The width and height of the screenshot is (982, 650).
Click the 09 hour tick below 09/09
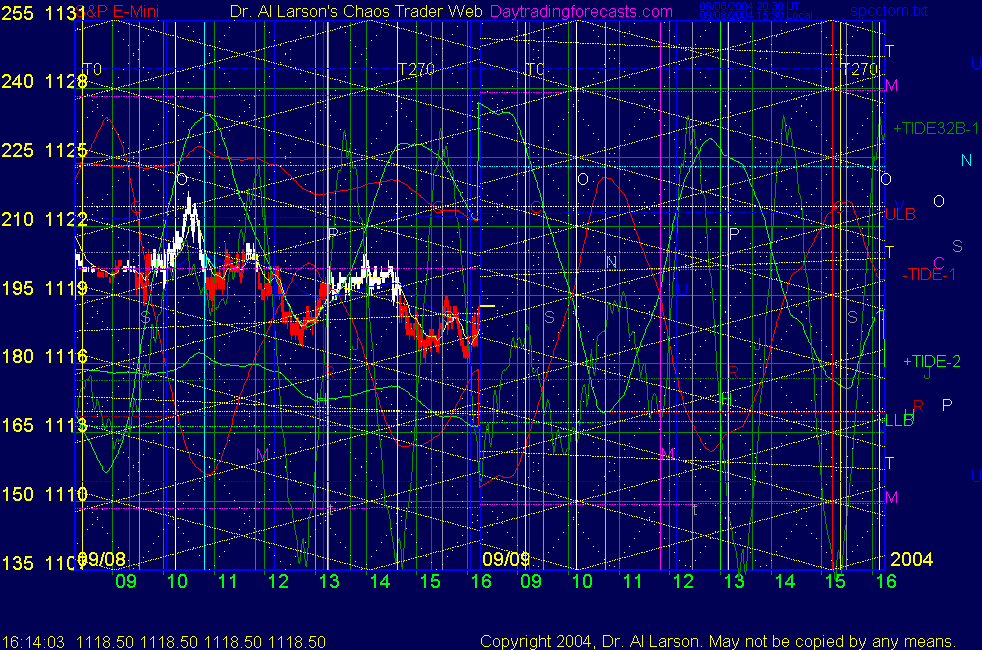tap(531, 581)
